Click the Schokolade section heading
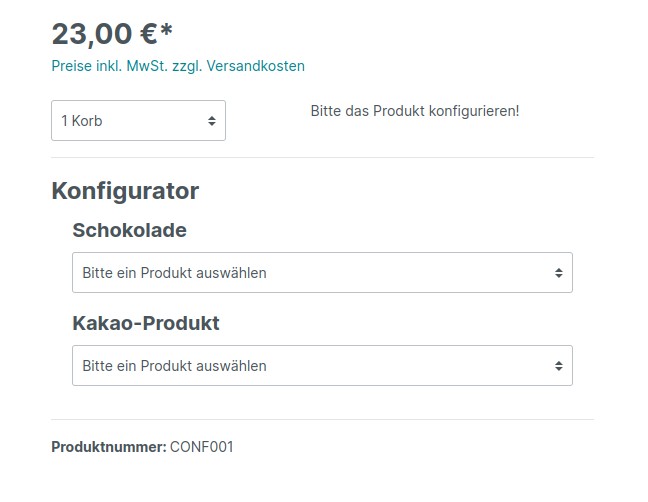 pos(130,230)
